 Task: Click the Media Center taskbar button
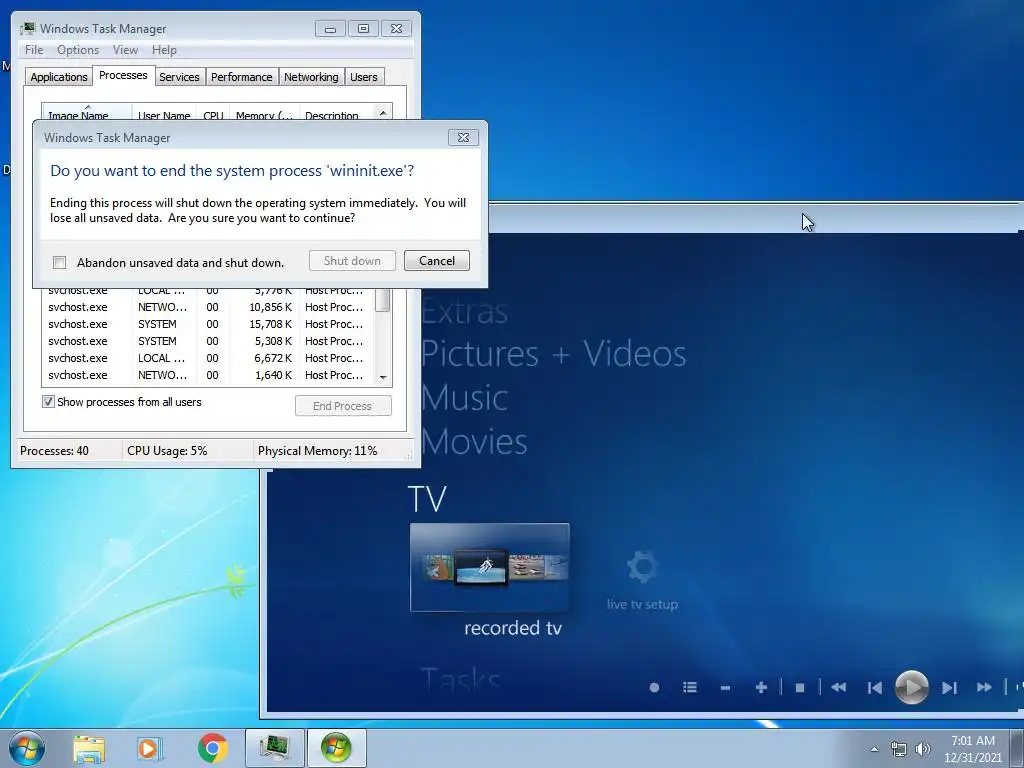point(336,748)
